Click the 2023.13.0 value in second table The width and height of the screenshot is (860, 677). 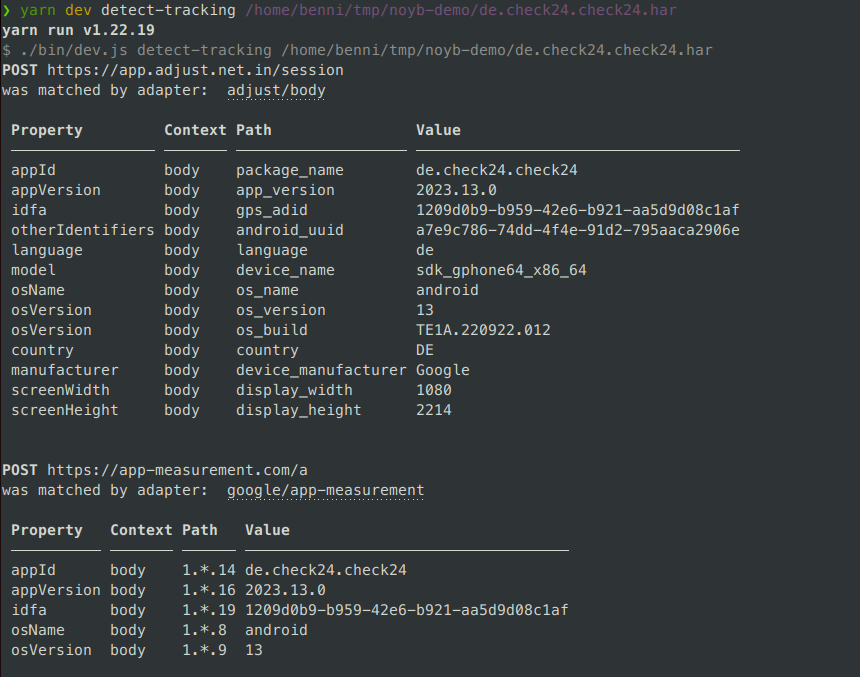pos(285,590)
